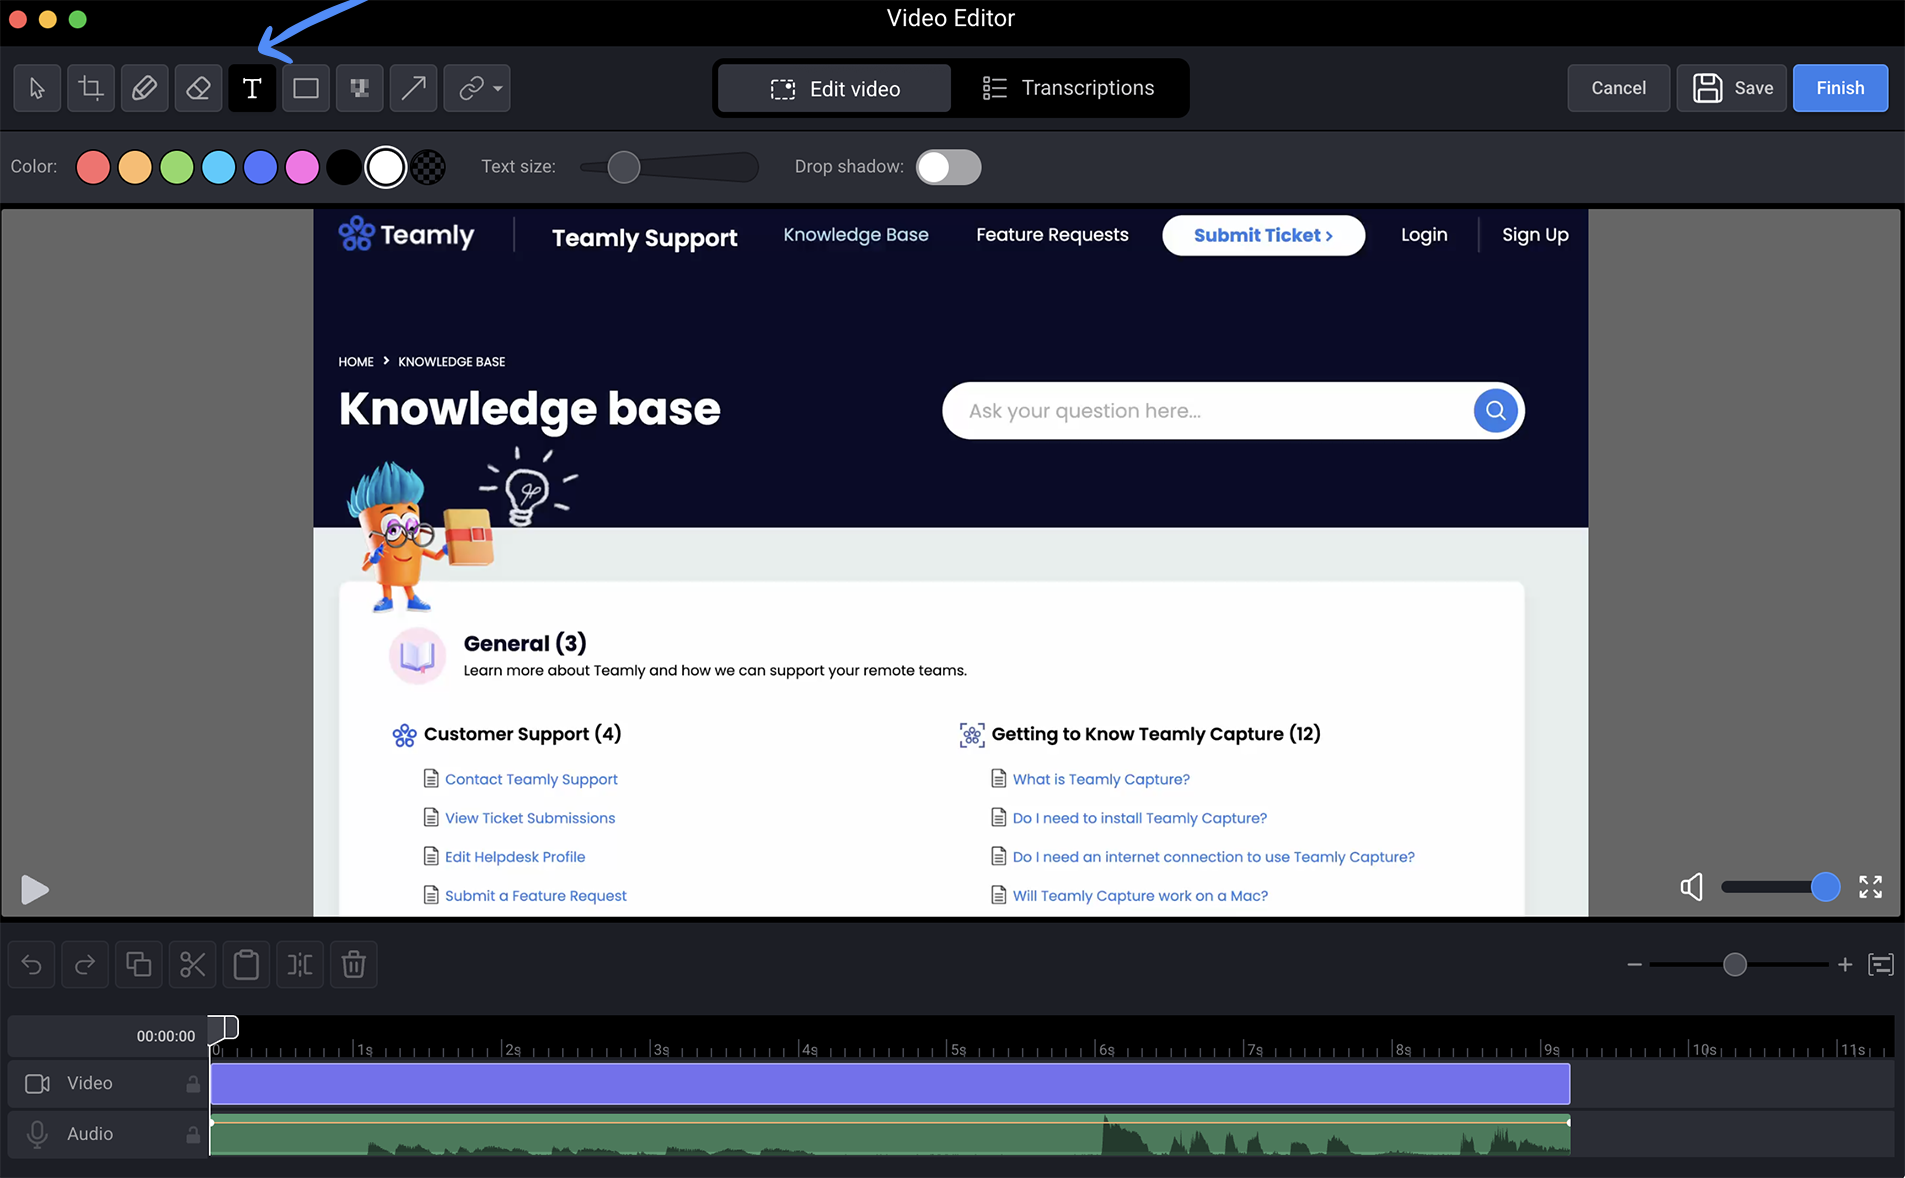The image size is (1905, 1178).
Task: Paste from the clipboard icon
Action: coord(246,965)
